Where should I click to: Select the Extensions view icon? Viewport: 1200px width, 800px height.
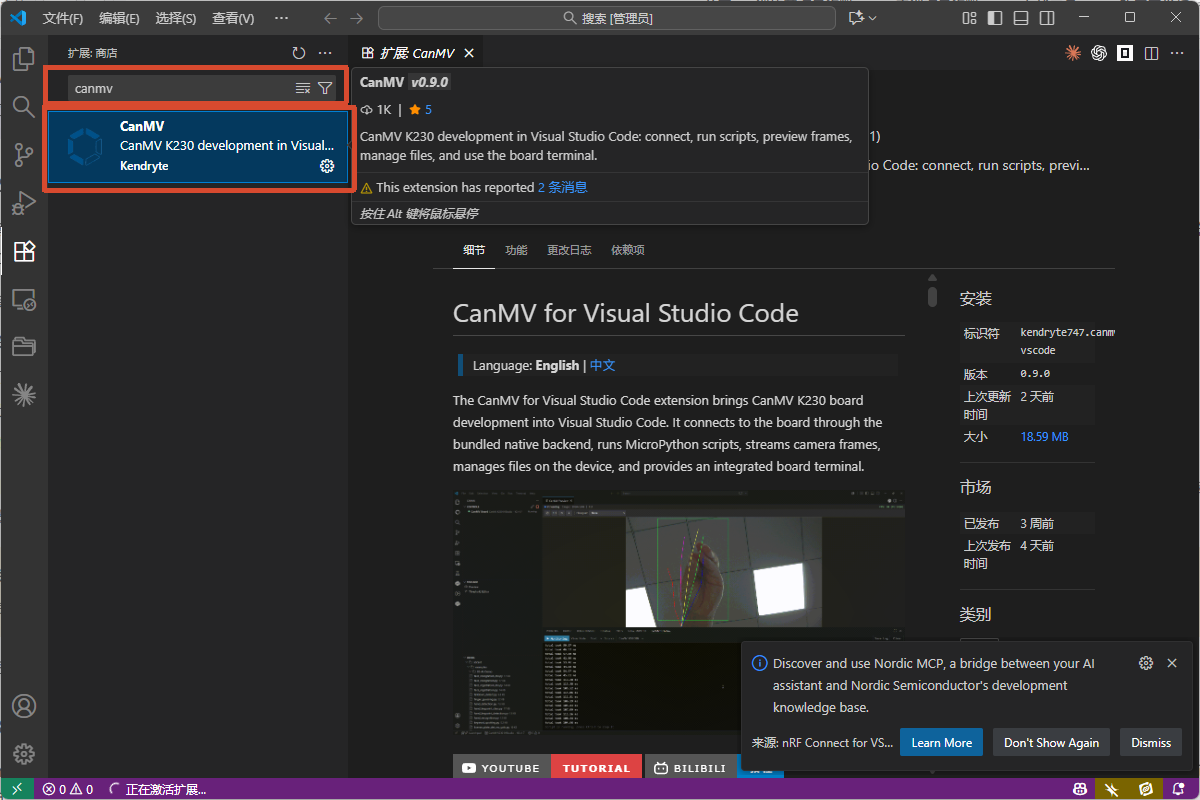(24, 251)
